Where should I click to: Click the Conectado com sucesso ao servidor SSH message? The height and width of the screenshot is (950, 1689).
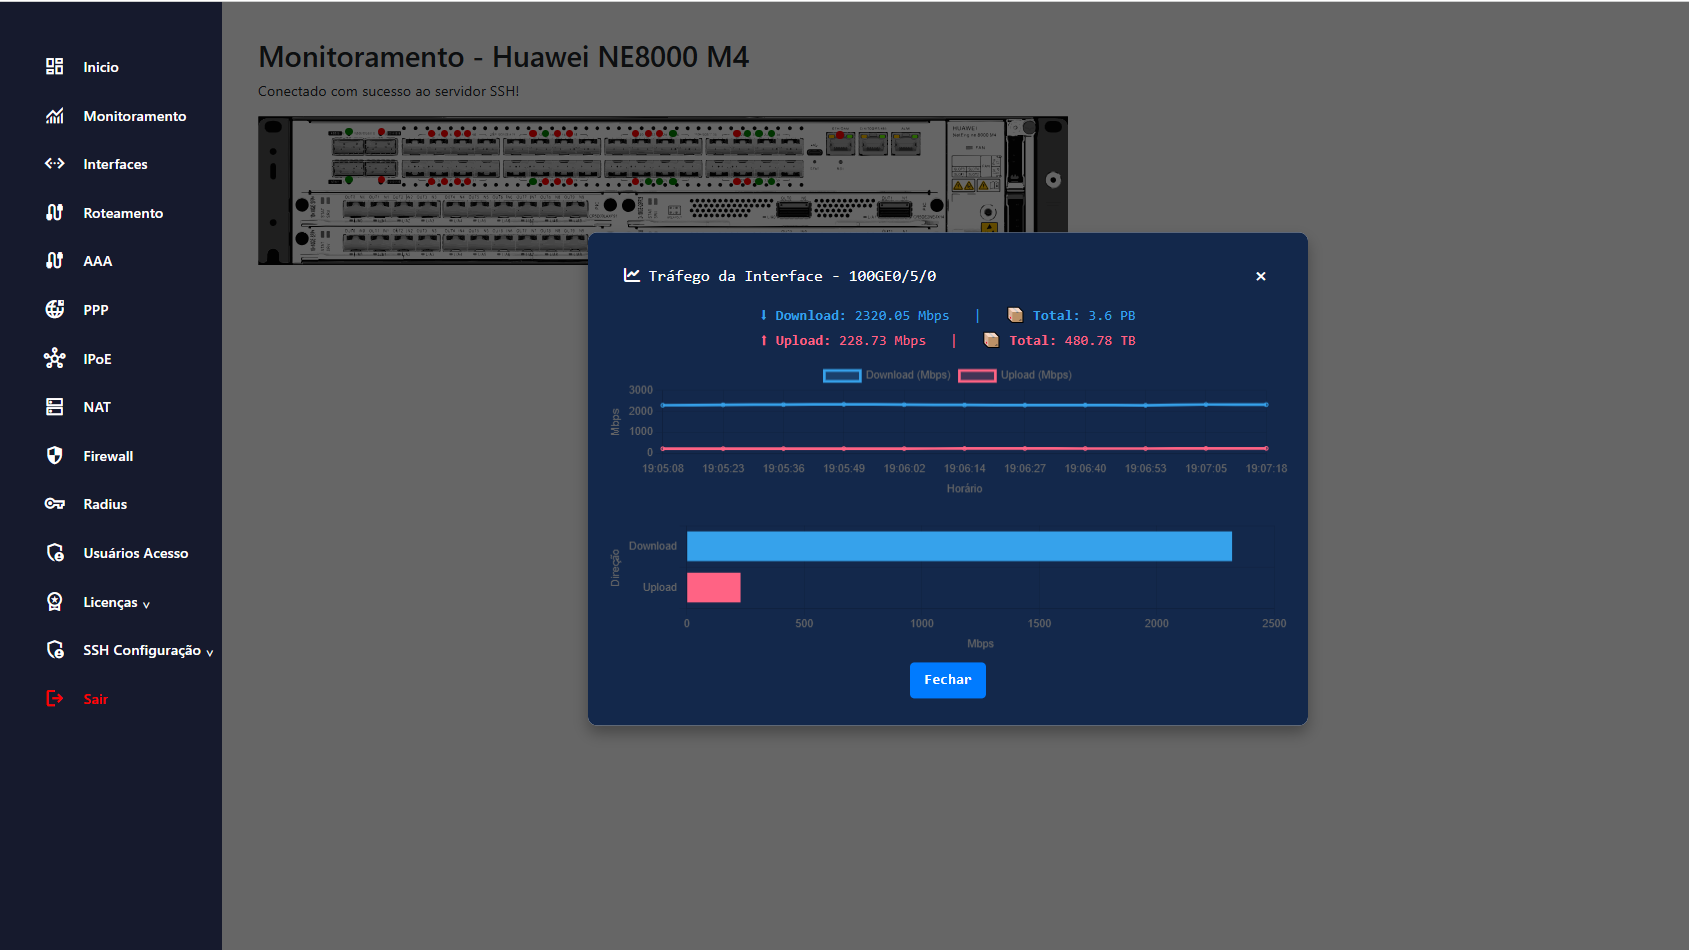tap(389, 91)
